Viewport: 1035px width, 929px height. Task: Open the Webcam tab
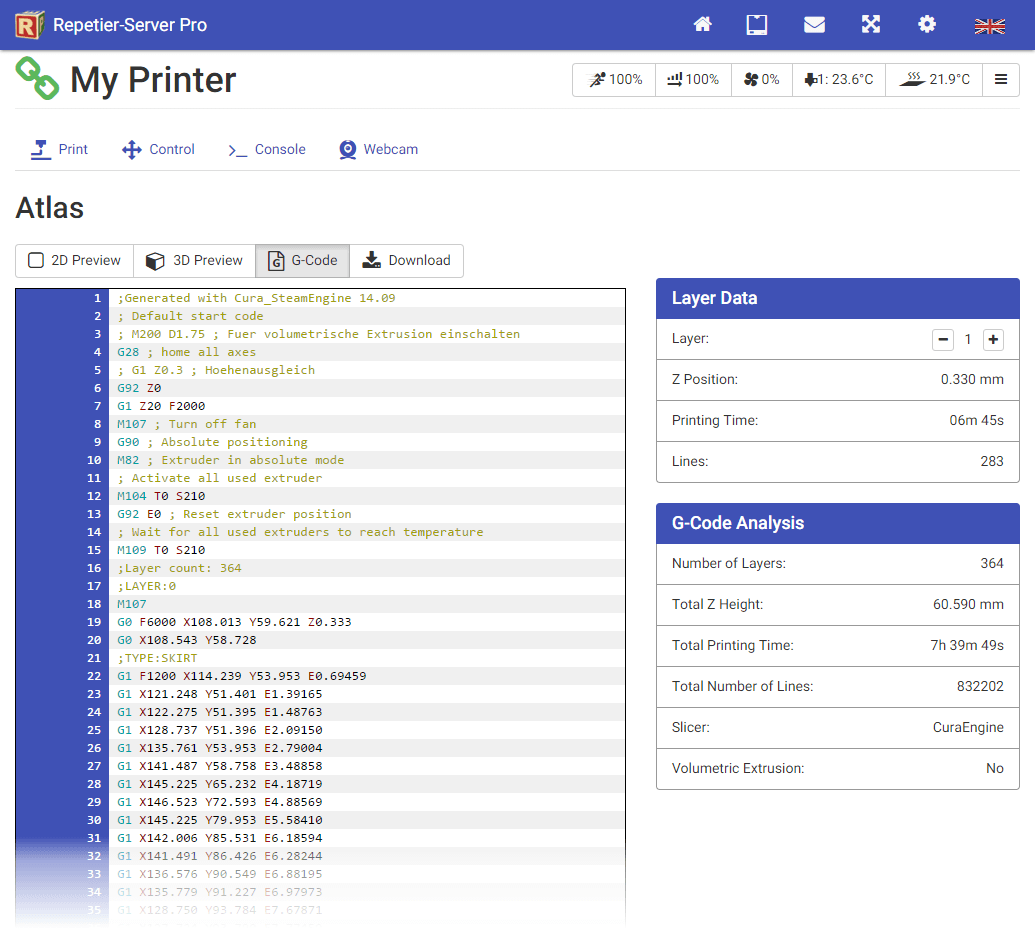378,149
